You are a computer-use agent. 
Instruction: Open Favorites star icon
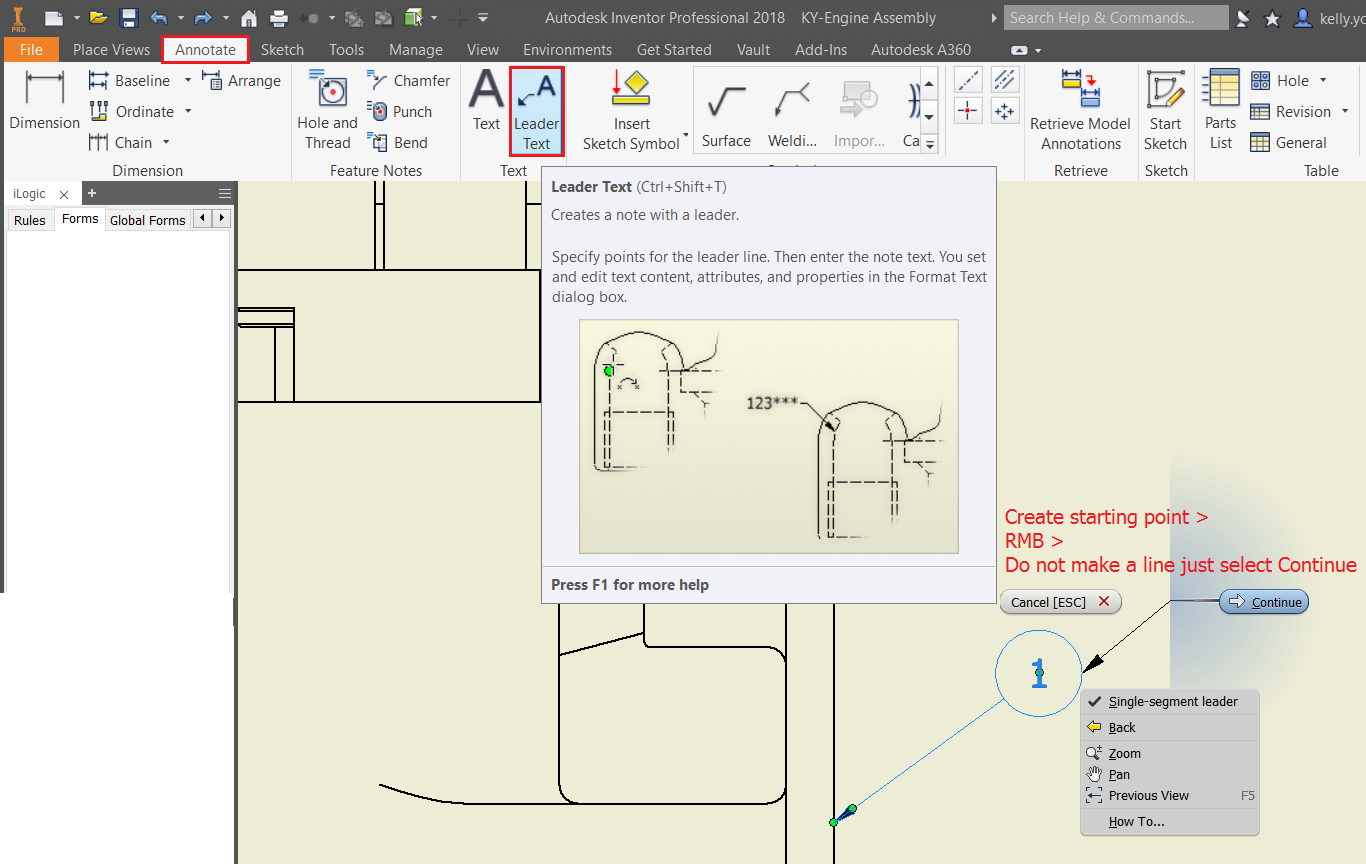(x=1272, y=18)
